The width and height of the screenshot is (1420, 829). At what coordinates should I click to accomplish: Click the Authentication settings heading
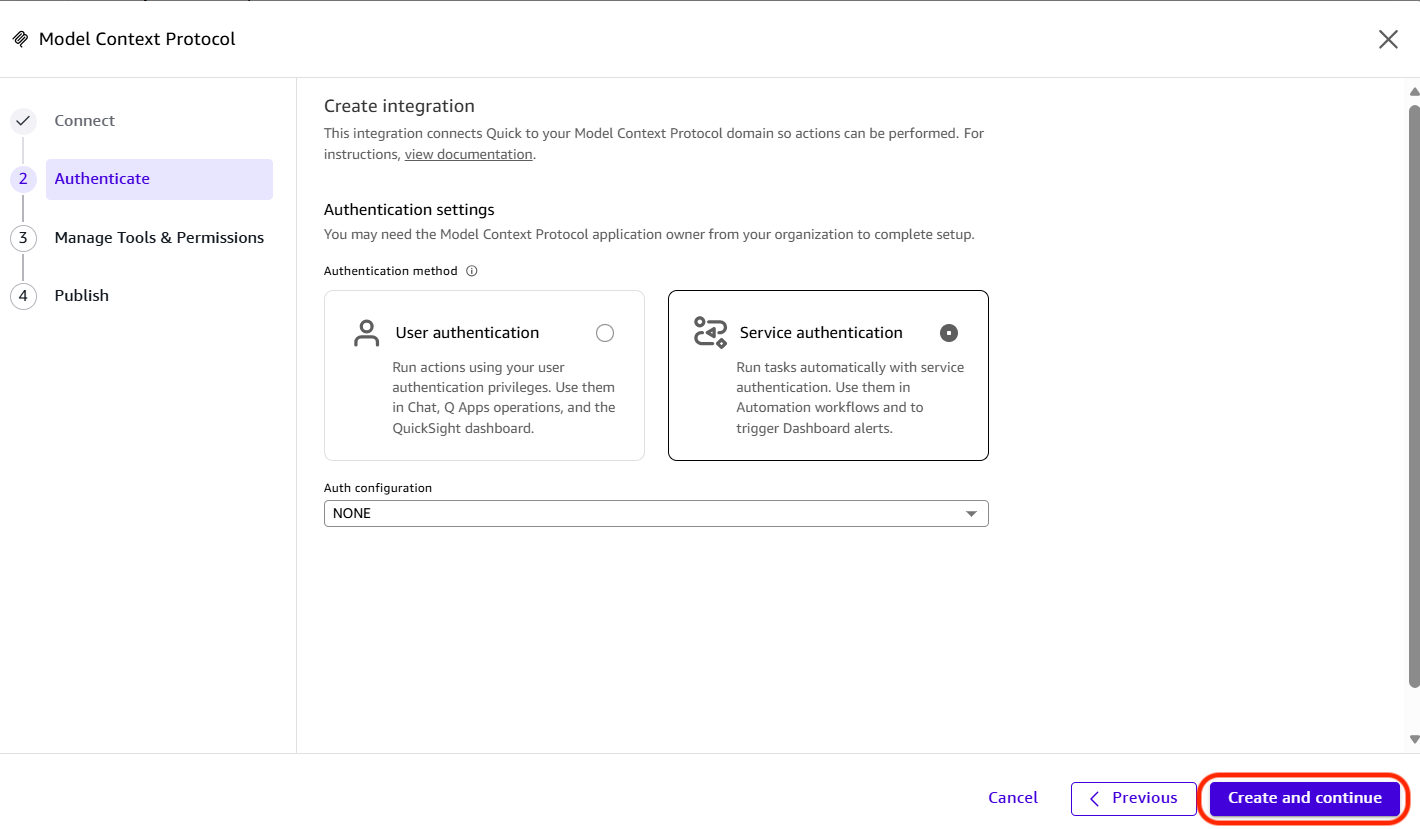(409, 210)
